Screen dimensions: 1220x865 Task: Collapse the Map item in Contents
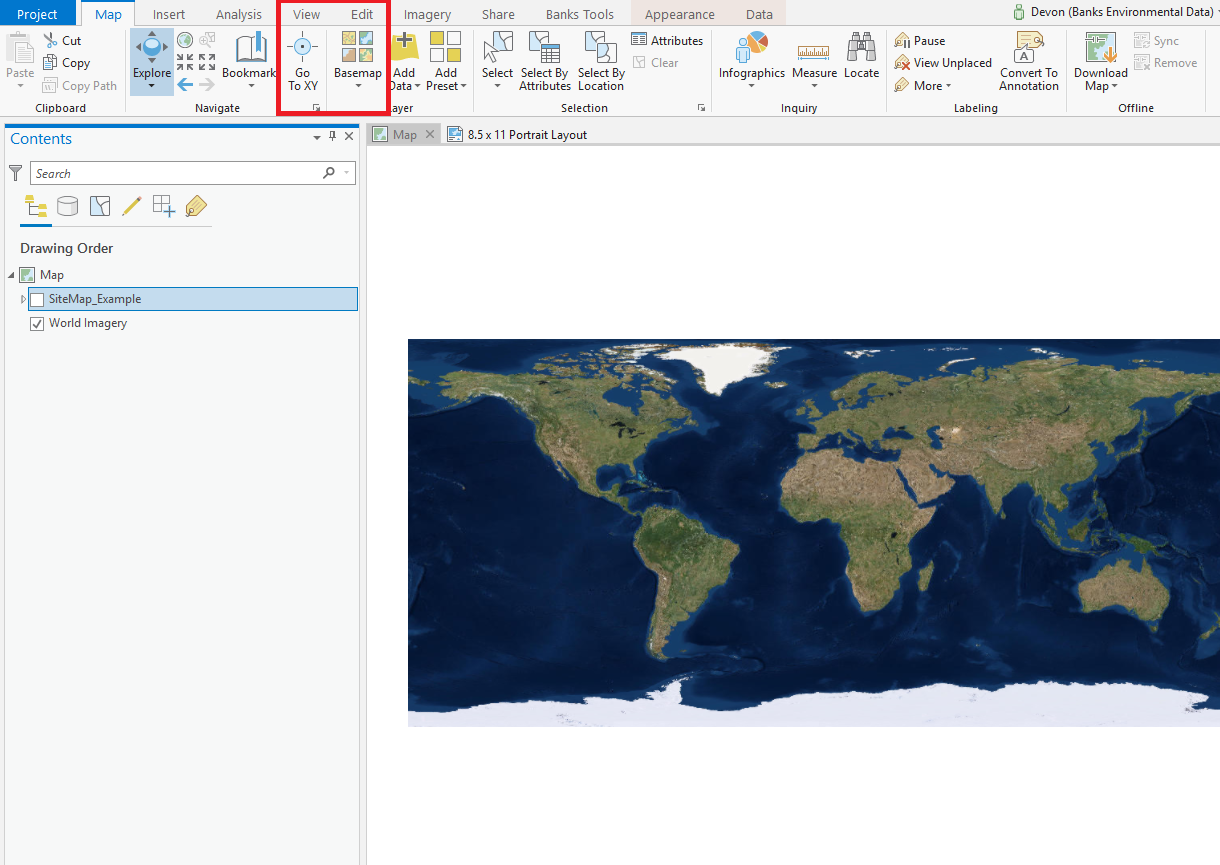pos(10,274)
